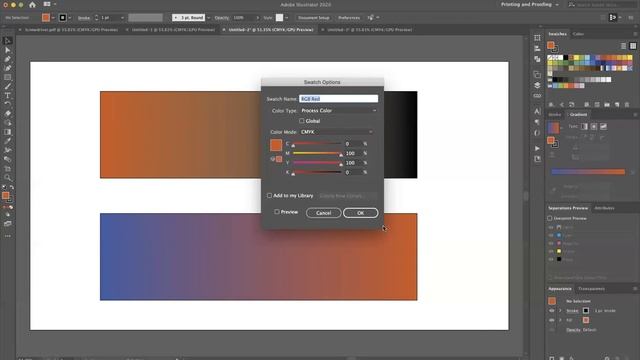Select the Direct Selection tool
This screenshot has width=640, height=360.
(x=7, y=50)
